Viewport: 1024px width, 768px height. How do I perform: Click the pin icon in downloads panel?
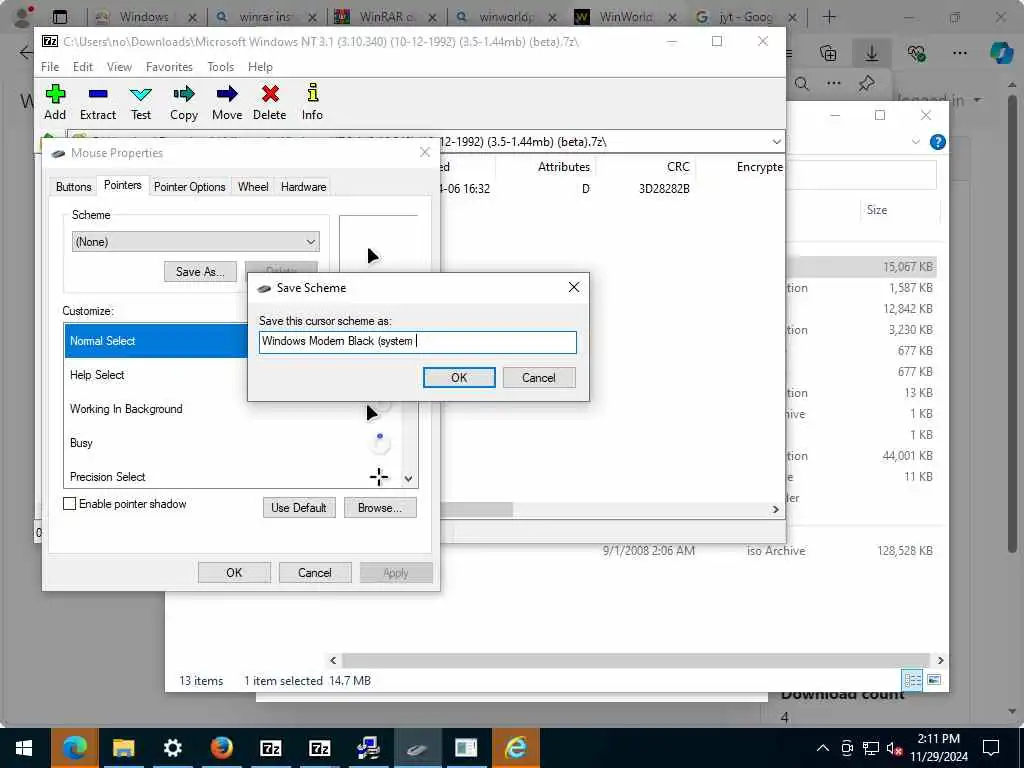coord(867,84)
